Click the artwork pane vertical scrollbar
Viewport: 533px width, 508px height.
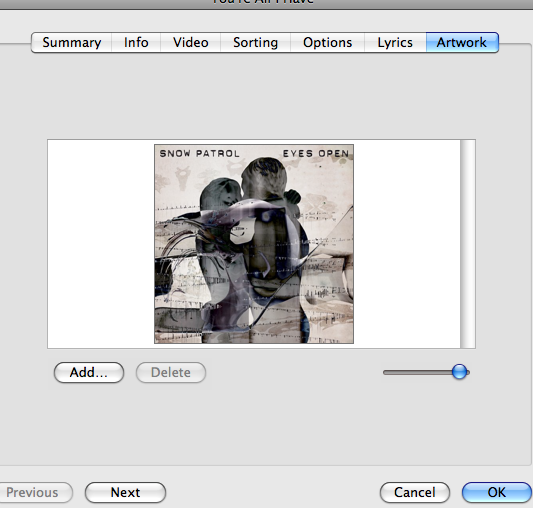coord(468,244)
